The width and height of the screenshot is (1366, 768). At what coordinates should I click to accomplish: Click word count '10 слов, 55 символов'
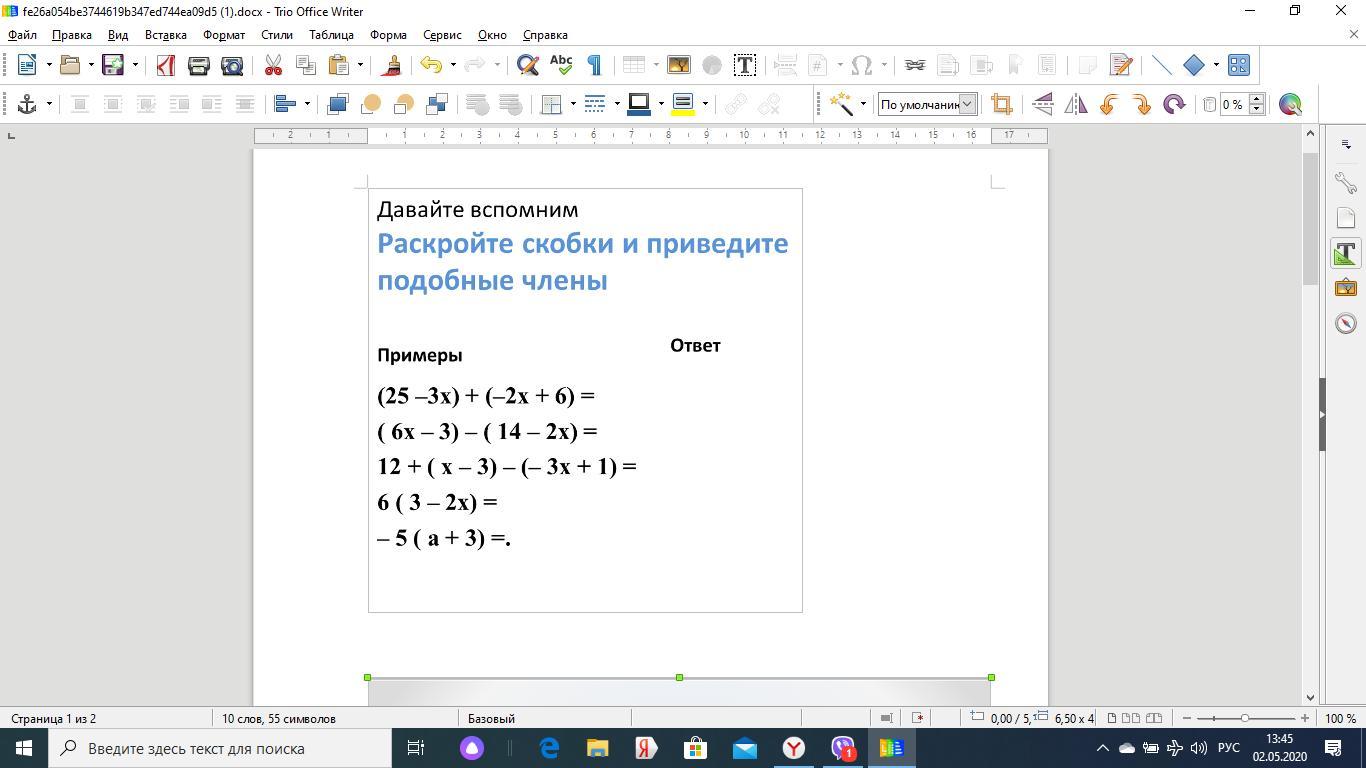coord(279,718)
